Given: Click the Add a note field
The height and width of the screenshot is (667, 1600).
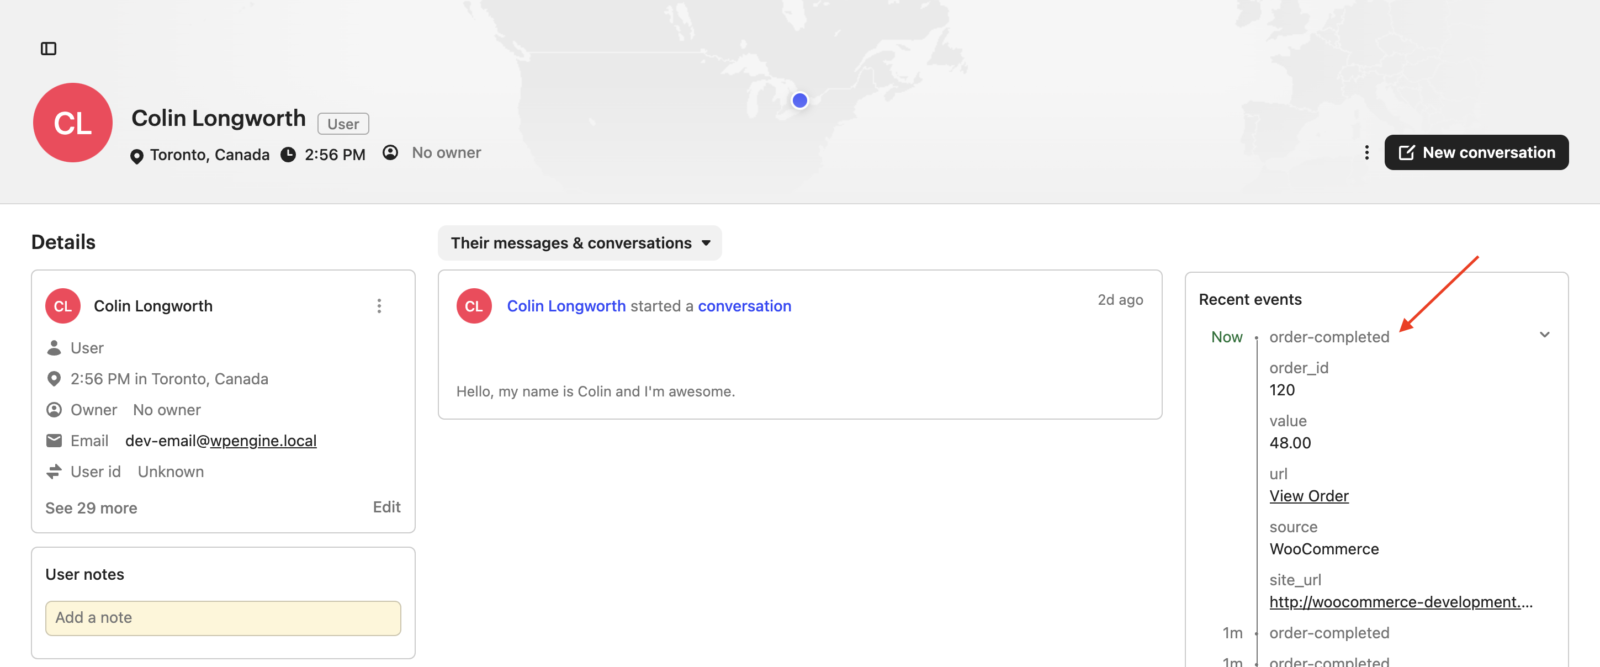Looking at the screenshot, I should (223, 618).
